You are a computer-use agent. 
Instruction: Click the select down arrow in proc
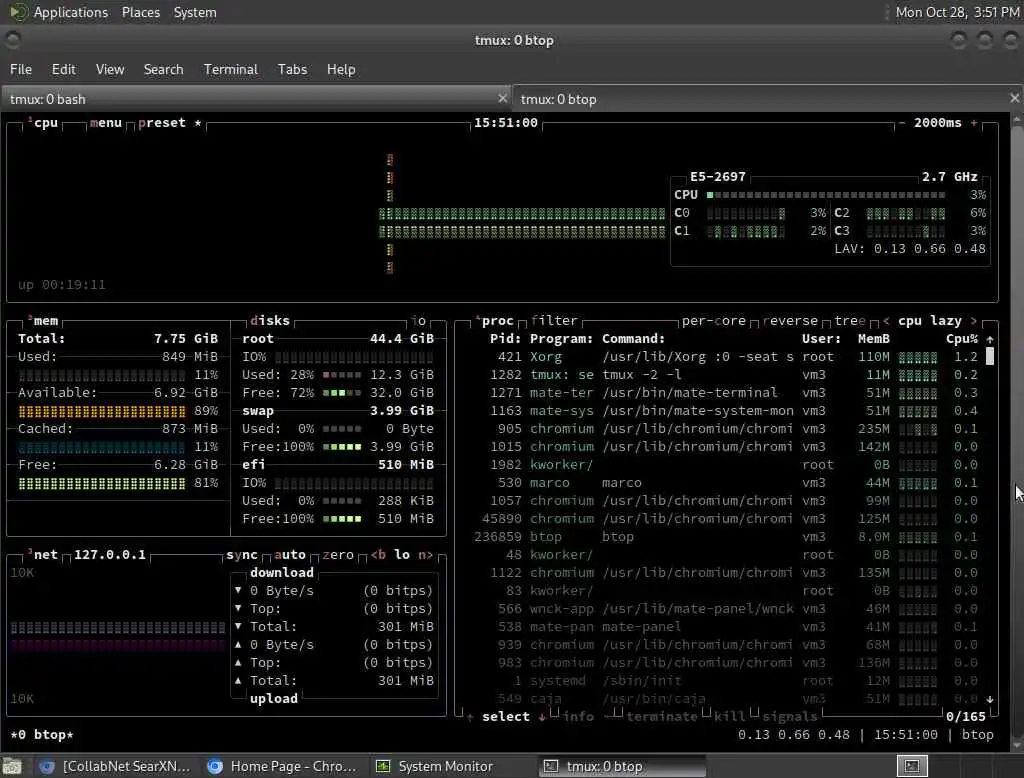541,717
